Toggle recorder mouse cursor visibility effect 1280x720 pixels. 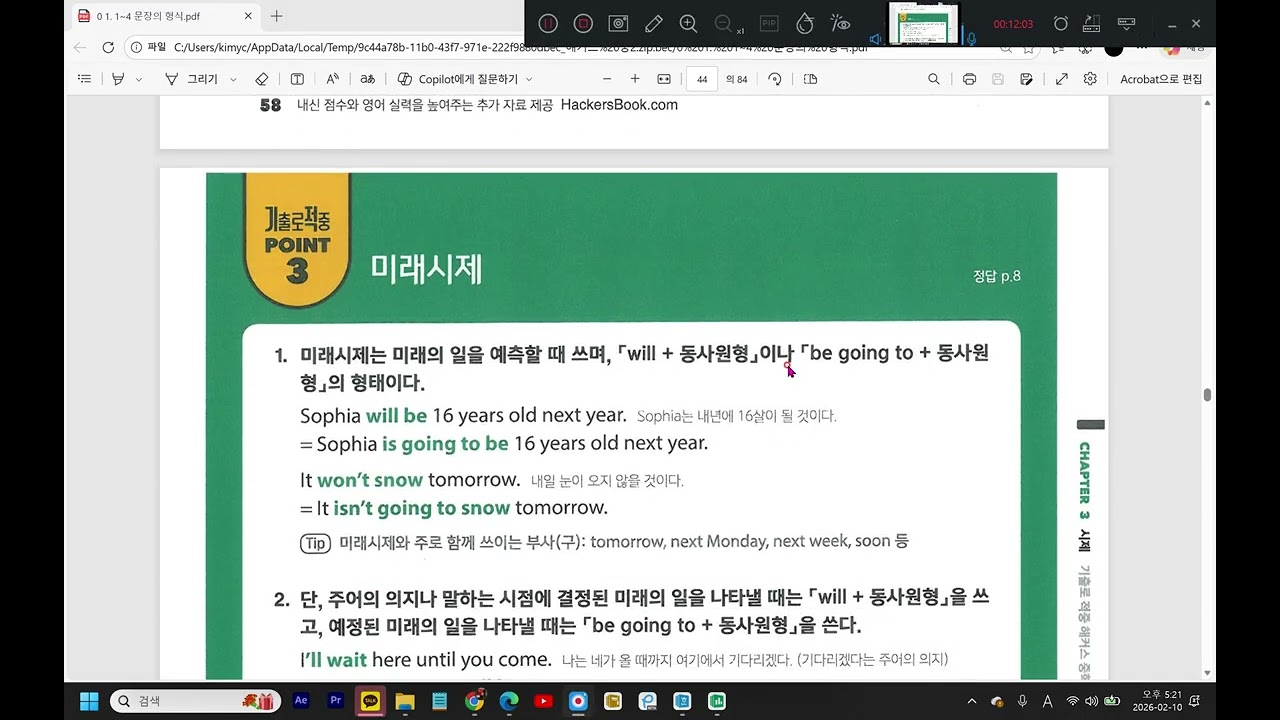tap(840, 23)
